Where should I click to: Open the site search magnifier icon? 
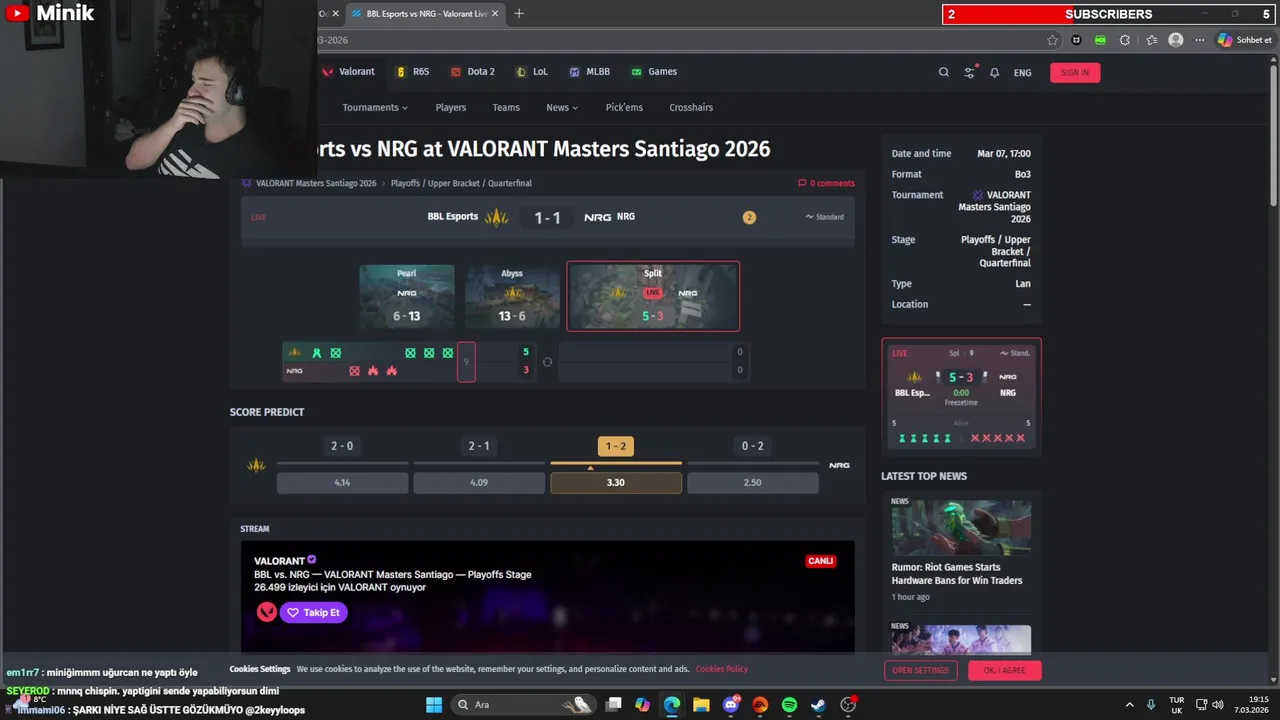(943, 72)
